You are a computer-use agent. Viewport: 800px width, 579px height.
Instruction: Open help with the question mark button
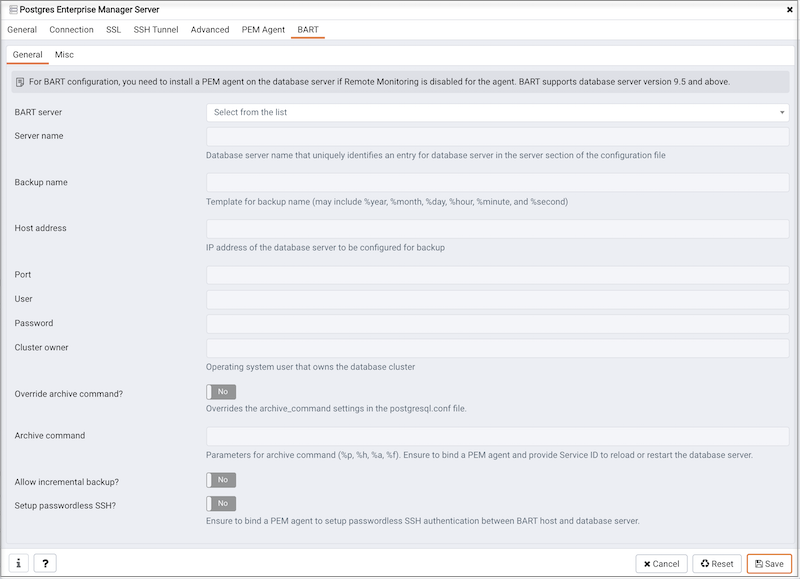45,563
